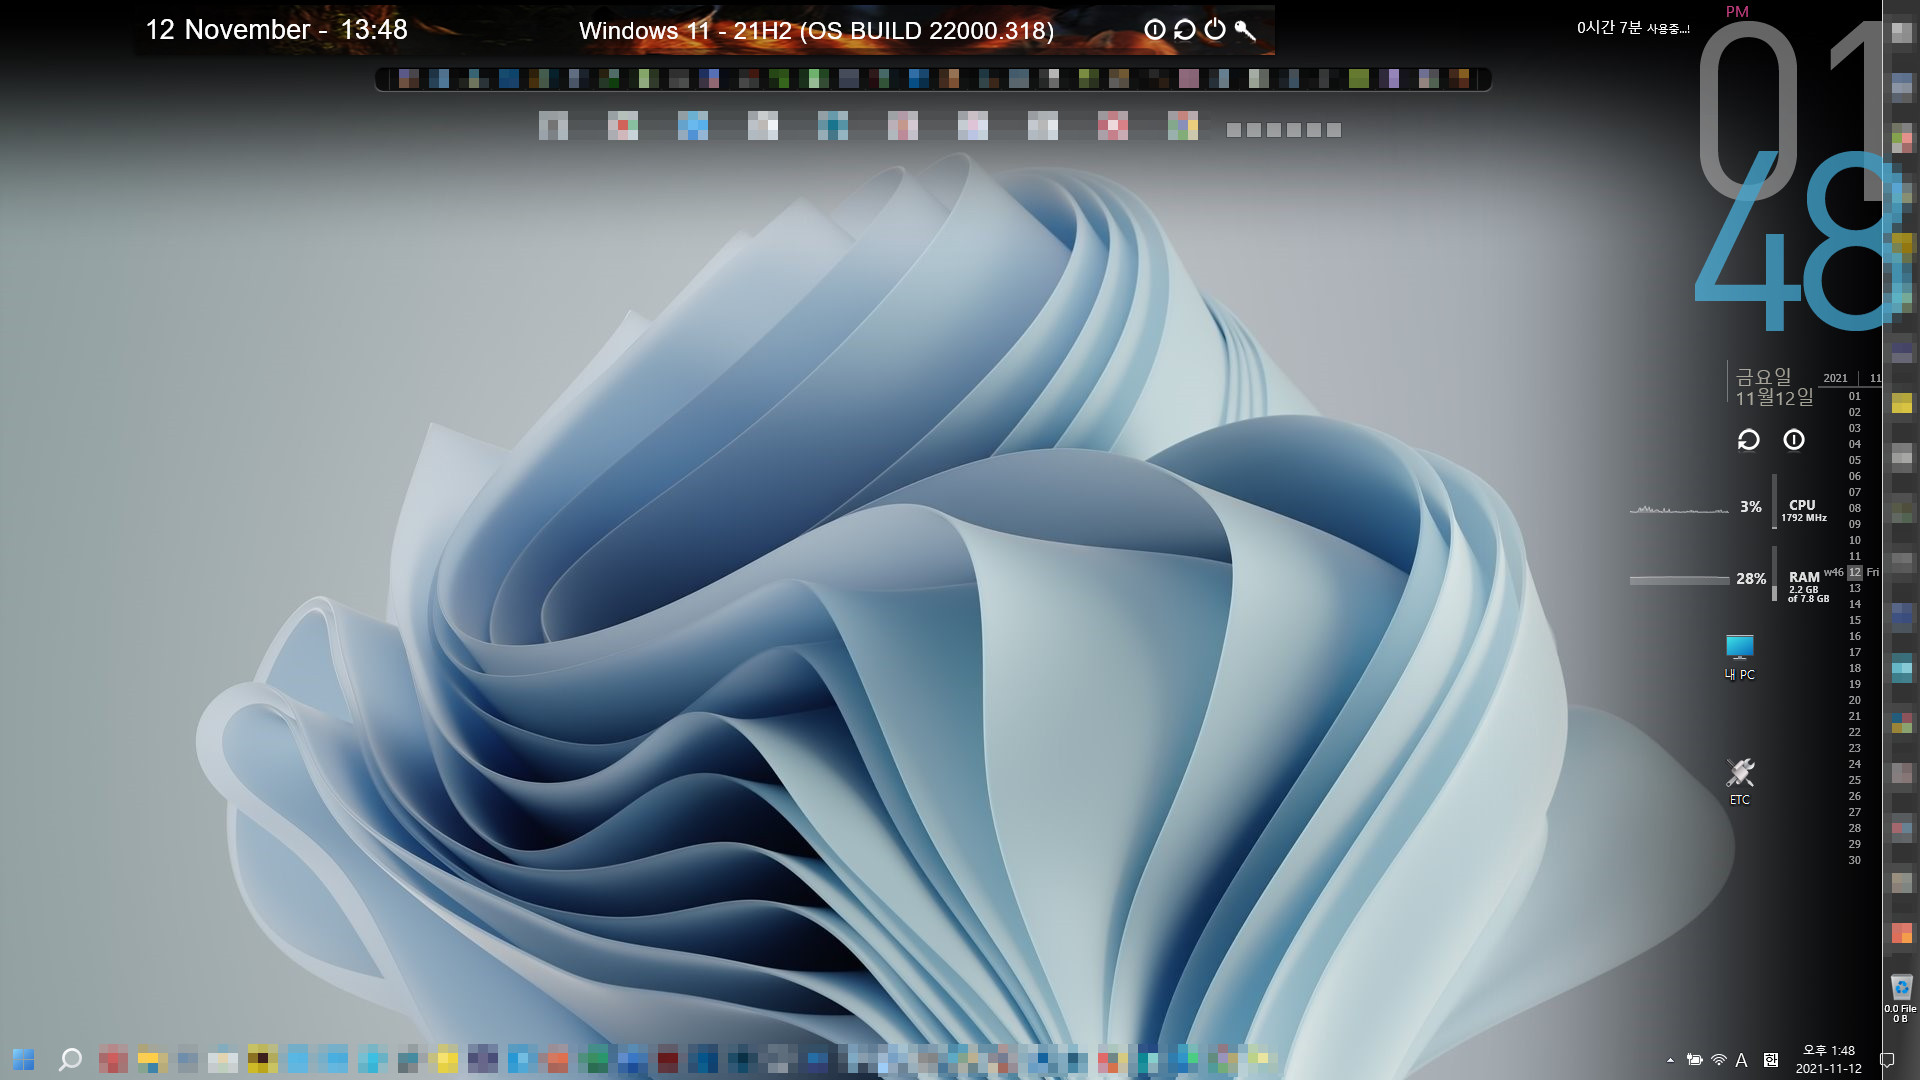The height and width of the screenshot is (1080, 1920).
Task: Click the key icon in top bar
Action: click(1245, 30)
